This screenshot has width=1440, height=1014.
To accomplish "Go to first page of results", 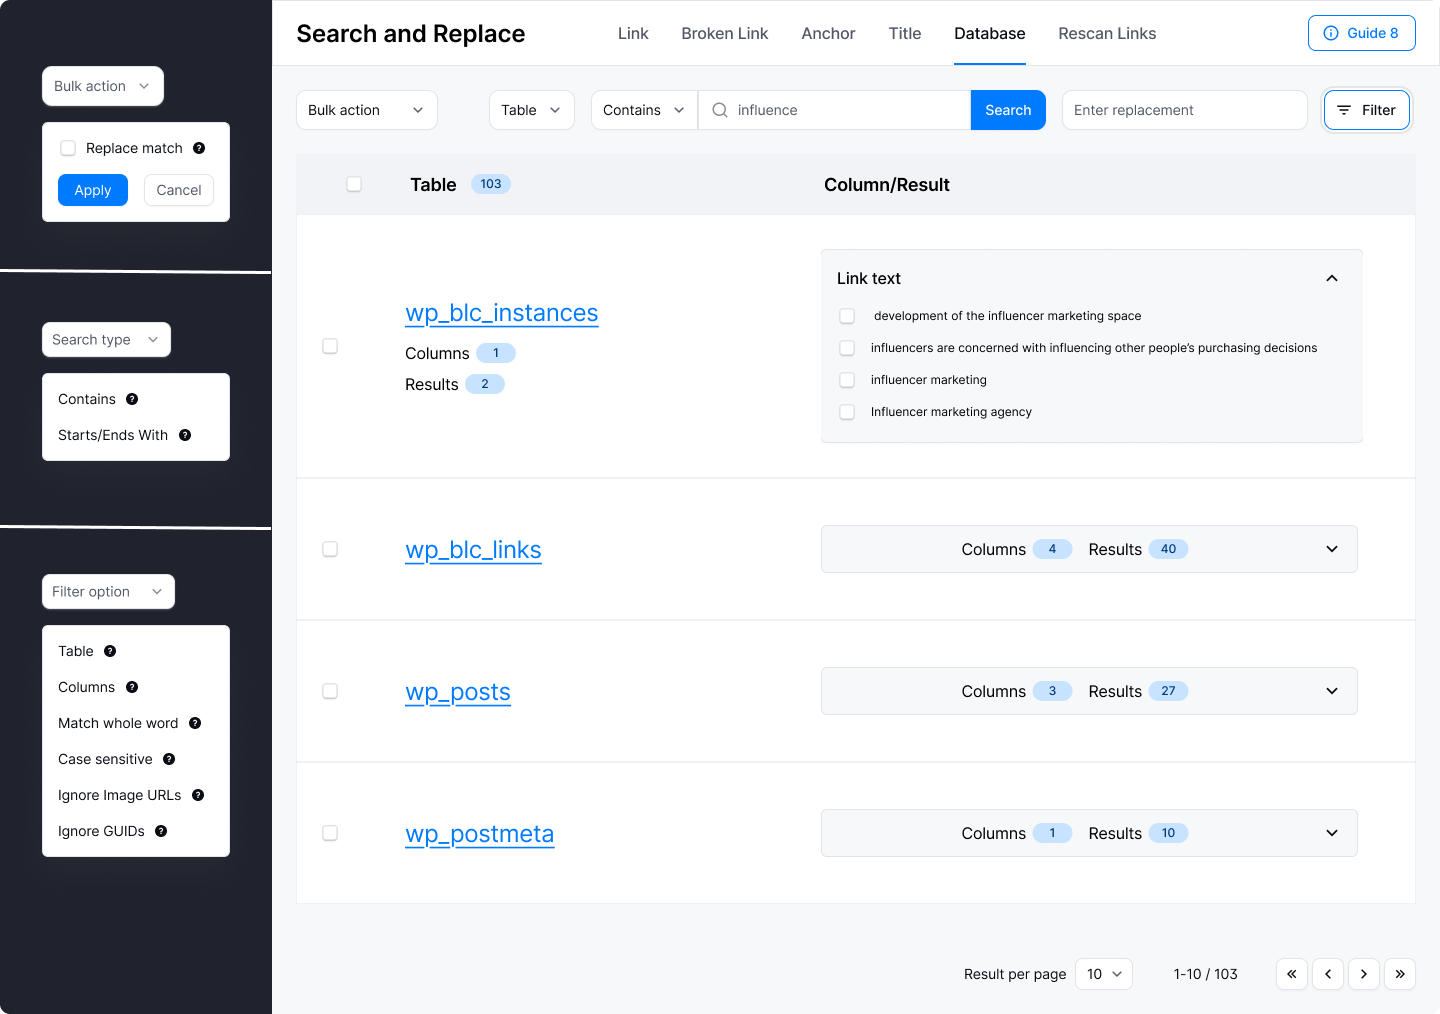I will click(1292, 974).
